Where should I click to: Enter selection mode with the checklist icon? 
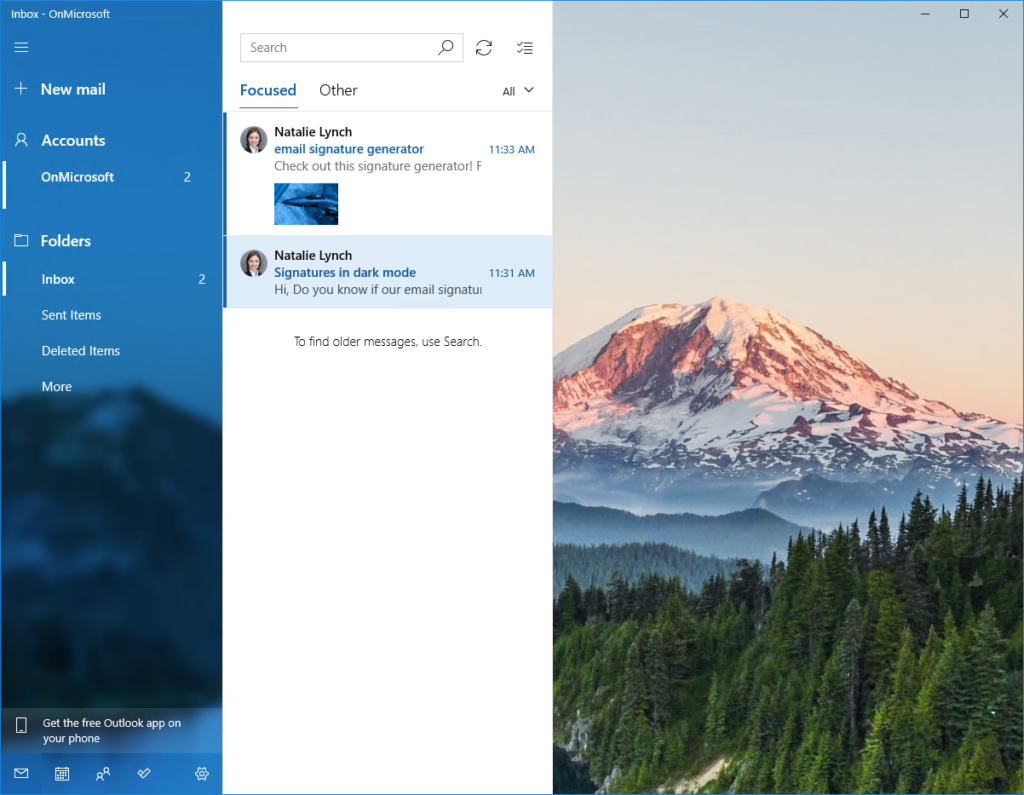point(524,47)
